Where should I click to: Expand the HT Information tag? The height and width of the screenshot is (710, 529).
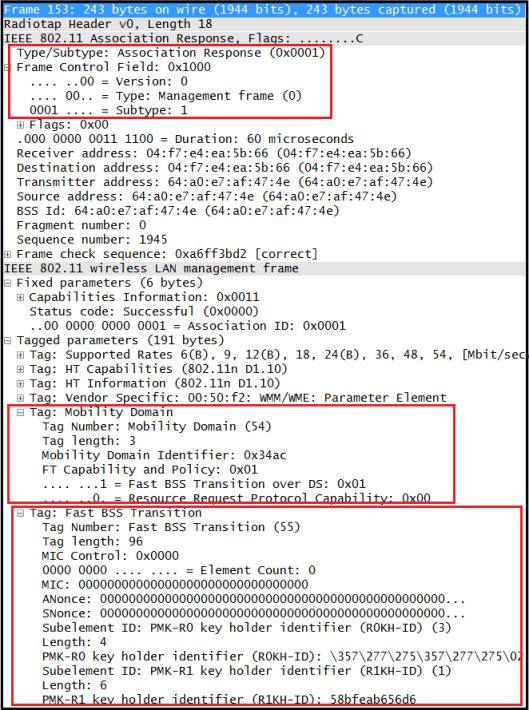coord(20,384)
